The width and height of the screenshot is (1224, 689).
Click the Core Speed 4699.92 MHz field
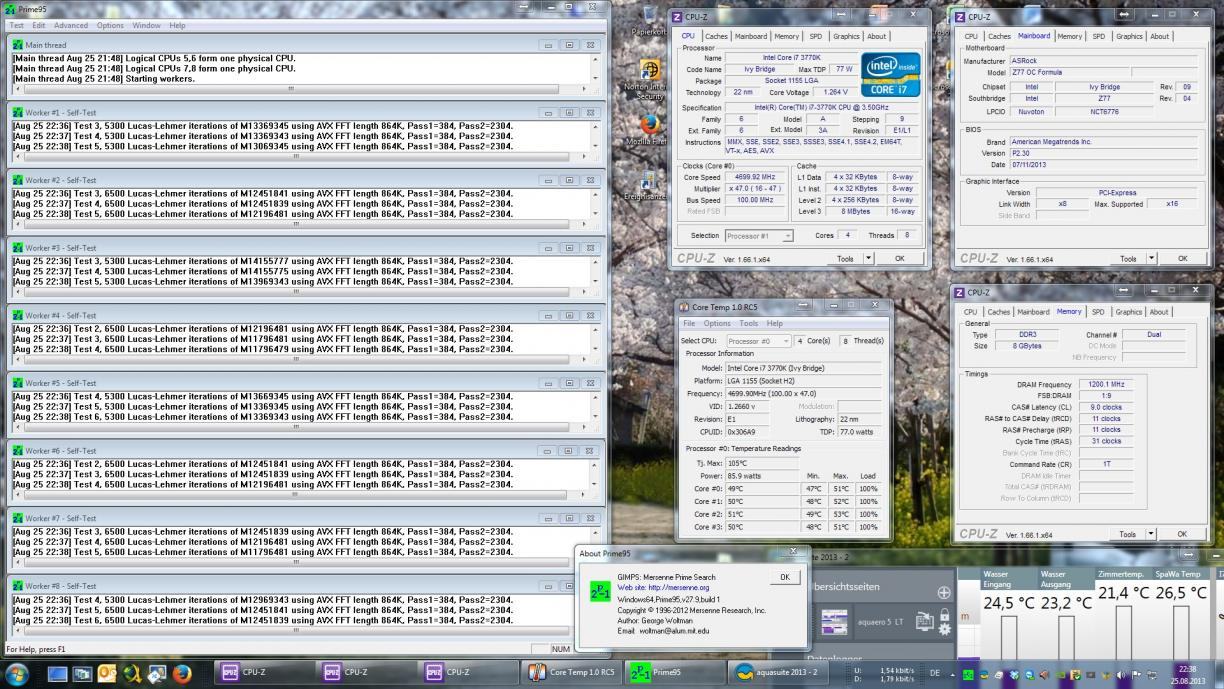point(756,176)
